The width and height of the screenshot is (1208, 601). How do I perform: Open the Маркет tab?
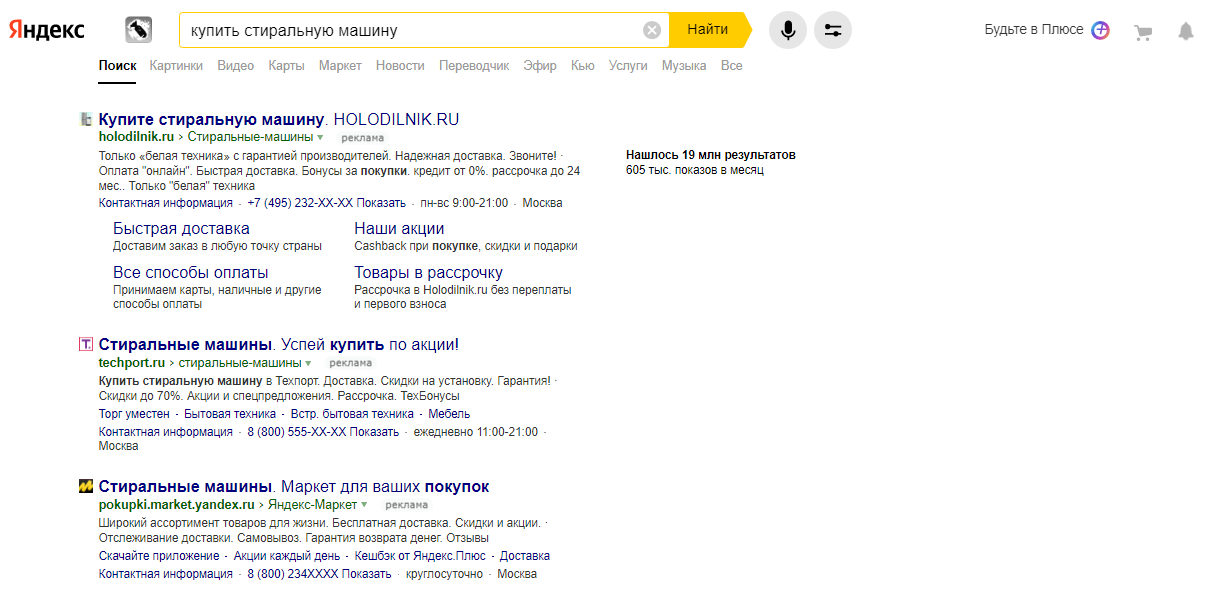click(340, 66)
